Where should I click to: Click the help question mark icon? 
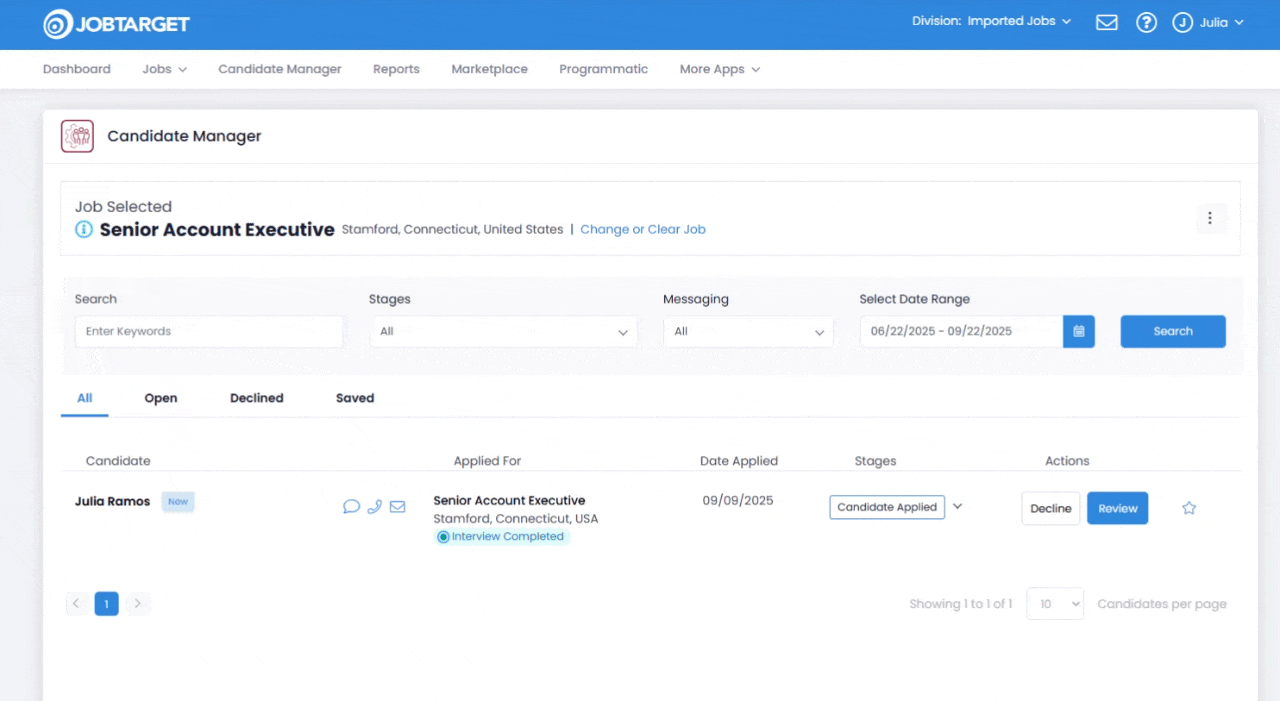(x=1146, y=22)
